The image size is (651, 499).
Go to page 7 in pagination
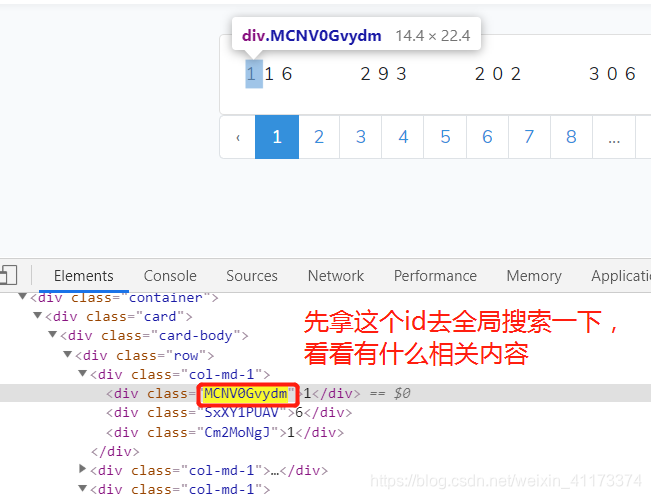(x=529, y=137)
